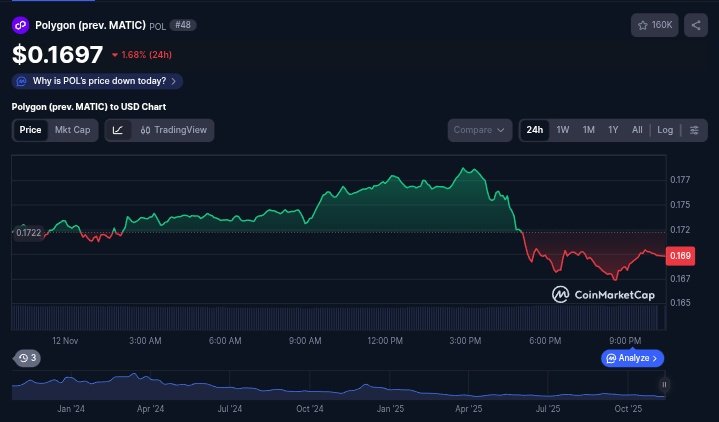Switch to the Mkt Cap tab
Viewport: 719px width, 422px height.
point(72,130)
